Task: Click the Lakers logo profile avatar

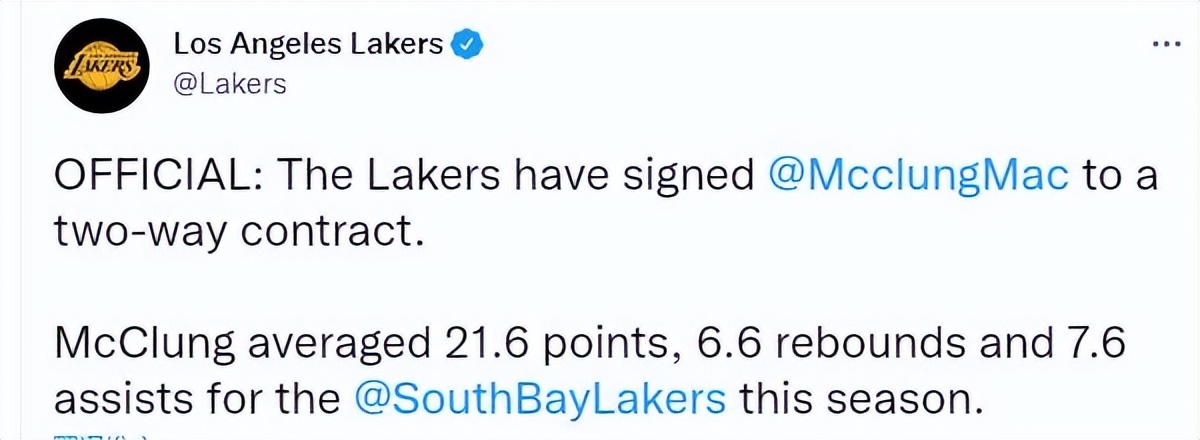Action: coord(95,65)
